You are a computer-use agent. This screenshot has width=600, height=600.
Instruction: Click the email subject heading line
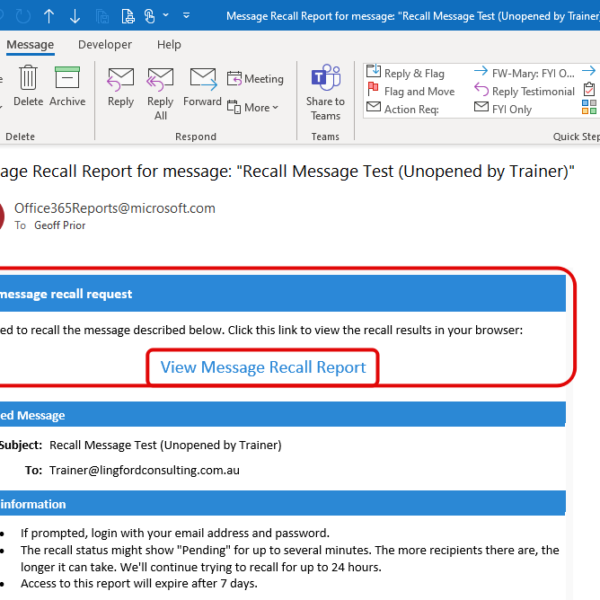[x=287, y=171]
